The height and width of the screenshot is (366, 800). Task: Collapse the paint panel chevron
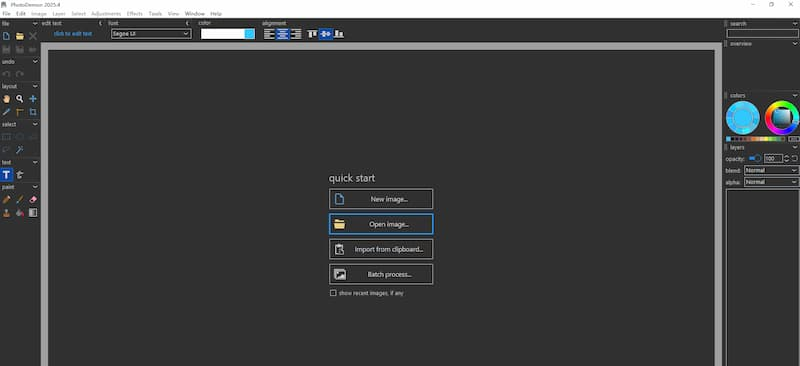coord(35,187)
